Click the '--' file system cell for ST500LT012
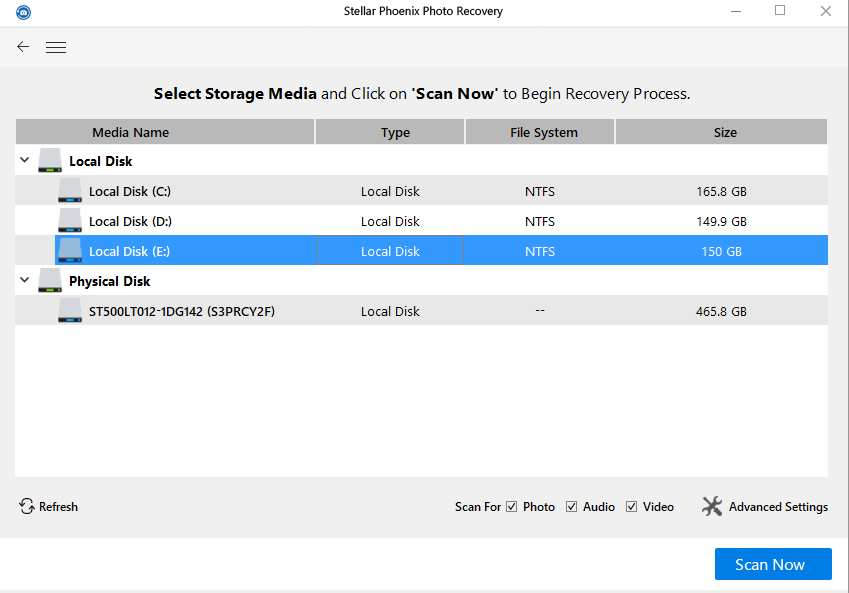Screen dimensions: 849x593 coord(540,310)
